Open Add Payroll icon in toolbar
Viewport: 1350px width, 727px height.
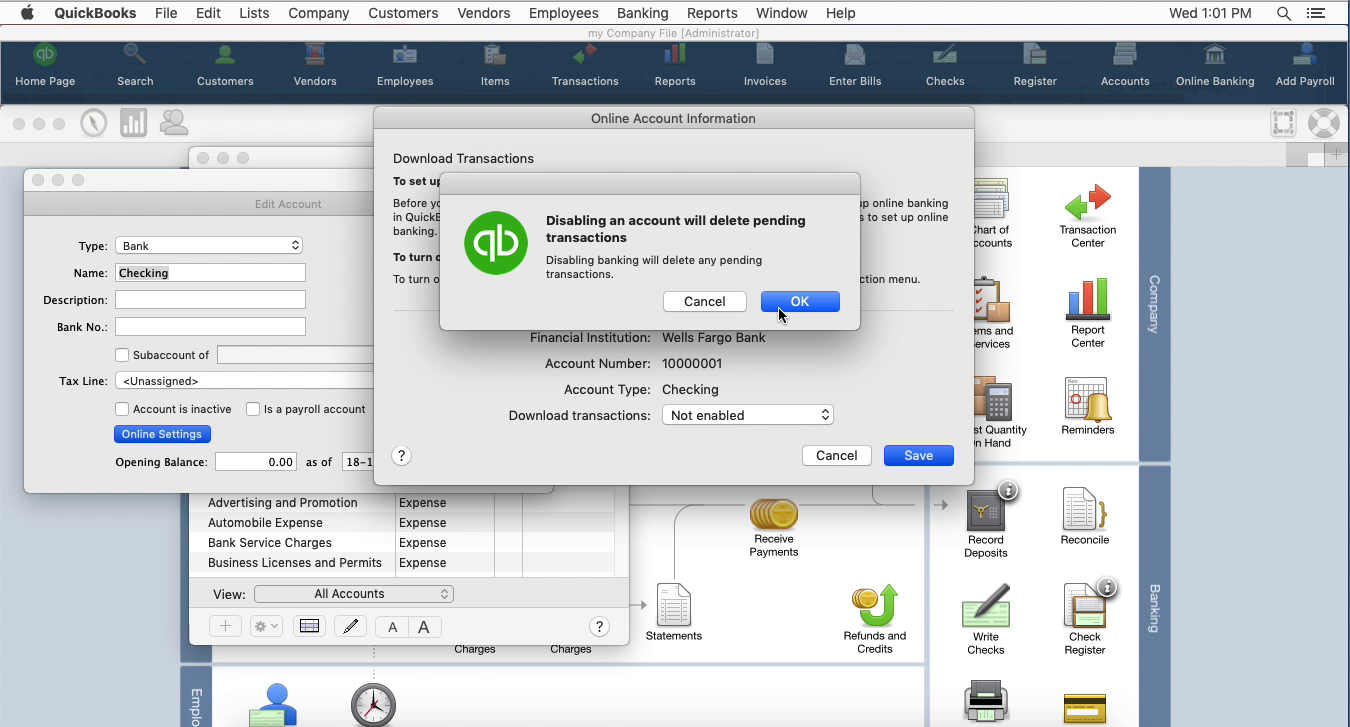(1305, 66)
